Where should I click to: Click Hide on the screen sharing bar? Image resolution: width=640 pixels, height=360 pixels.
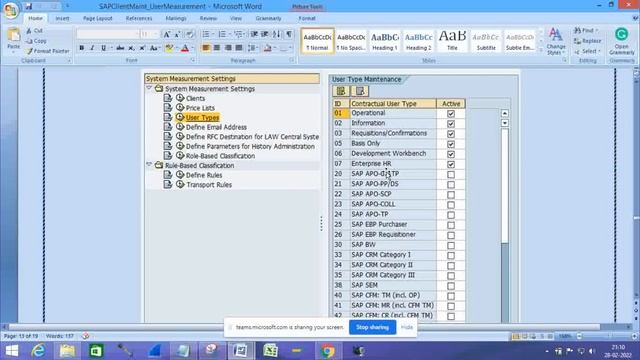[x=407, y=327]
